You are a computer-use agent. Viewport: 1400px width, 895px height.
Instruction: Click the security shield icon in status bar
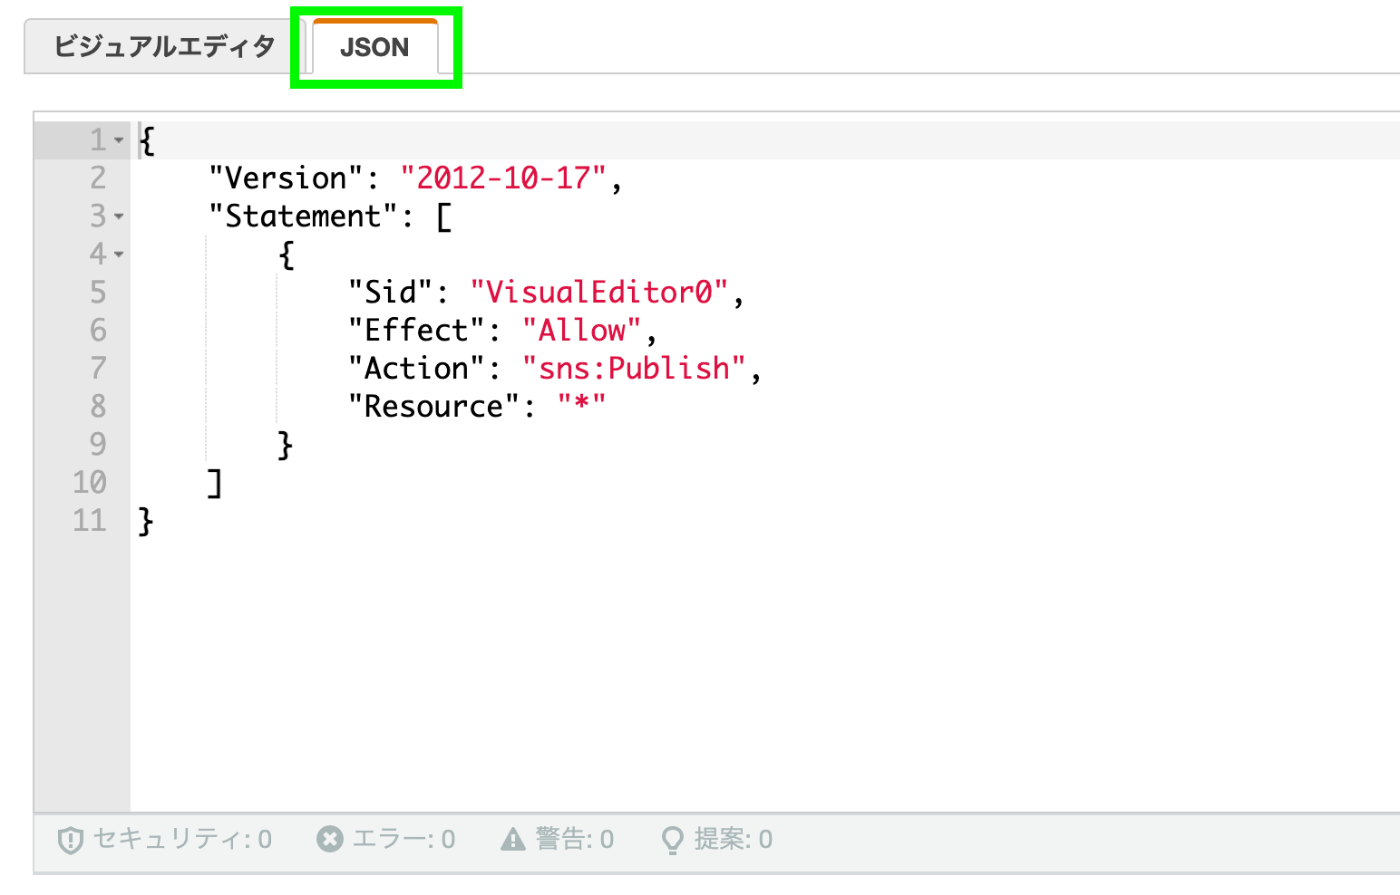click(x=70, y=840)
